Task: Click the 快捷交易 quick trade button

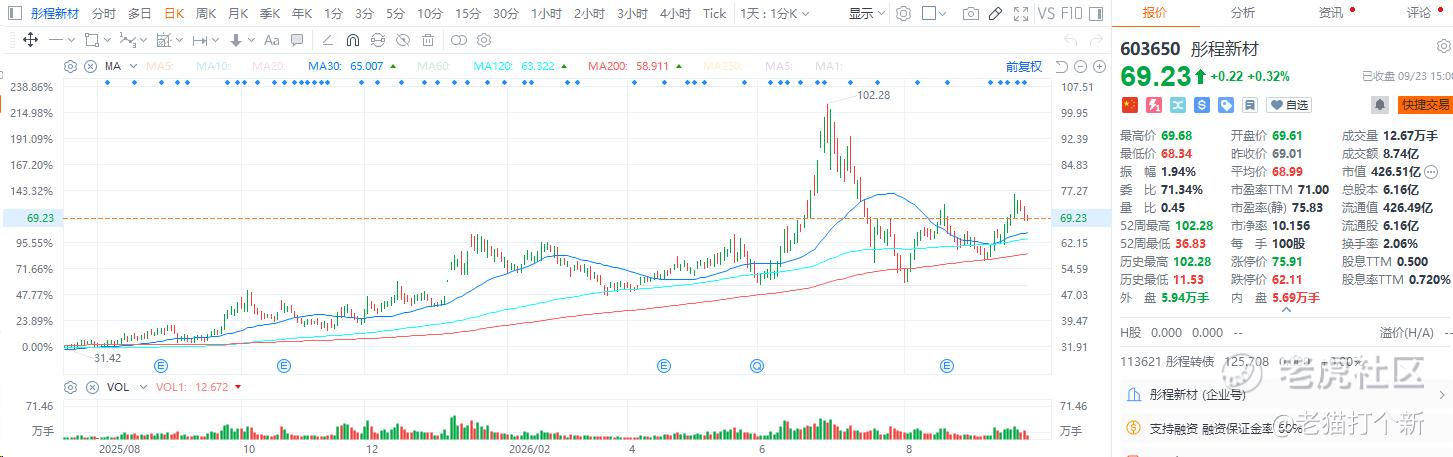Action: pos(1425,105)
